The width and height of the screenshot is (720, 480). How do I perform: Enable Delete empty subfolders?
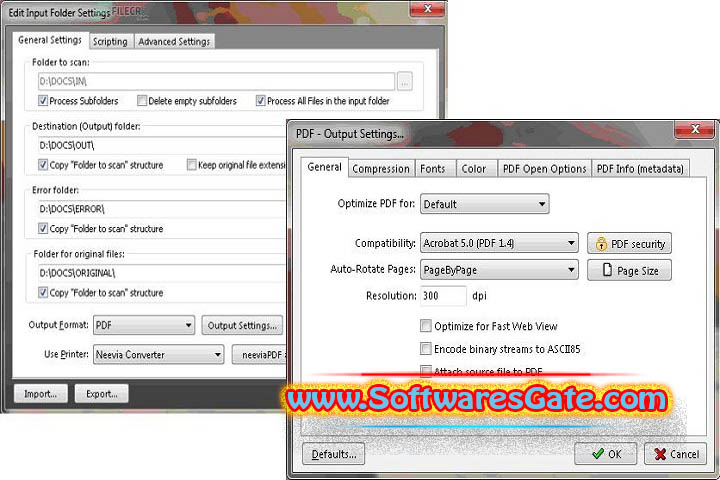(x=142, y=101)
